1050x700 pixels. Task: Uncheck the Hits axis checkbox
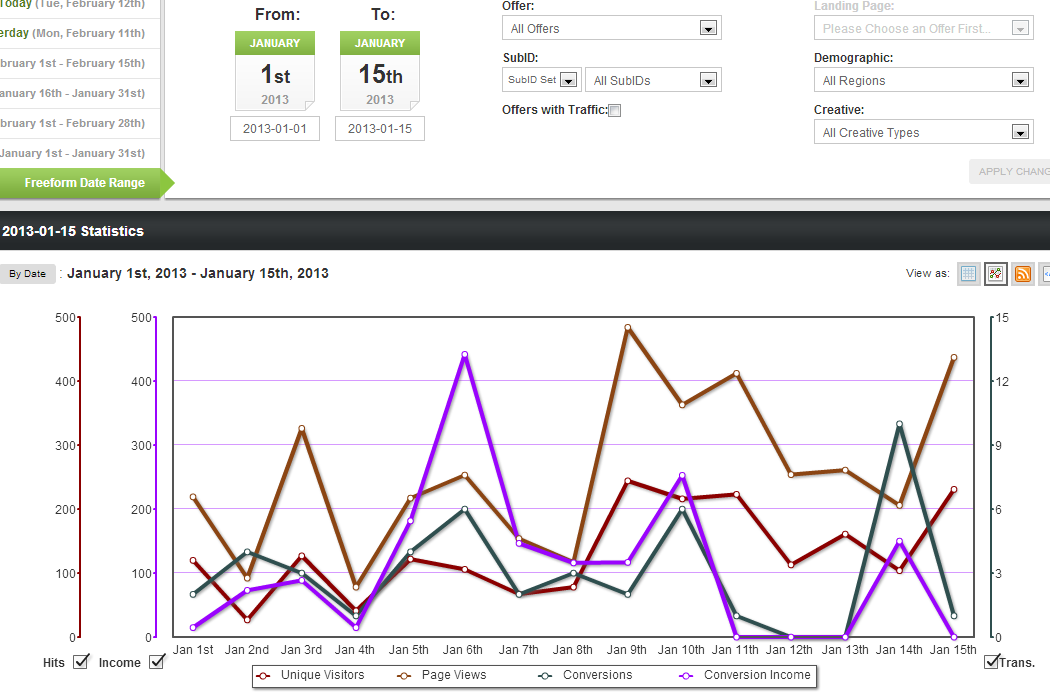[81, 661]
